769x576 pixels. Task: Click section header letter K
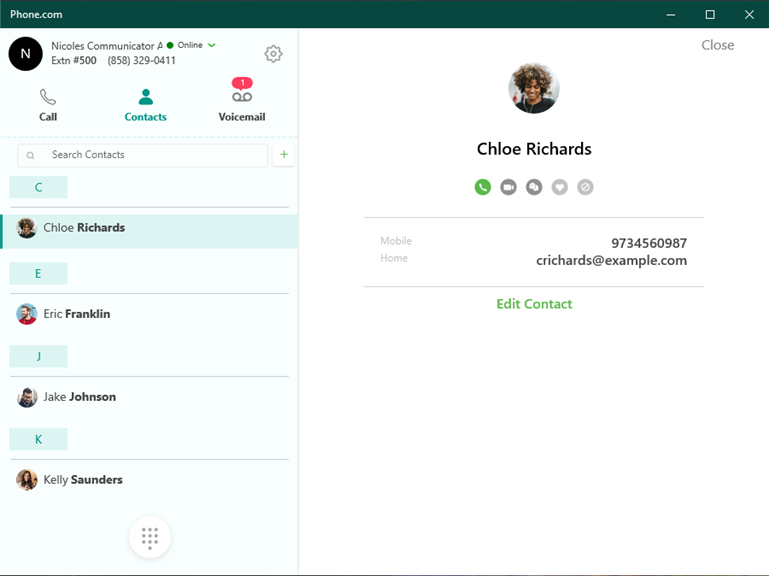pos(38,440)
